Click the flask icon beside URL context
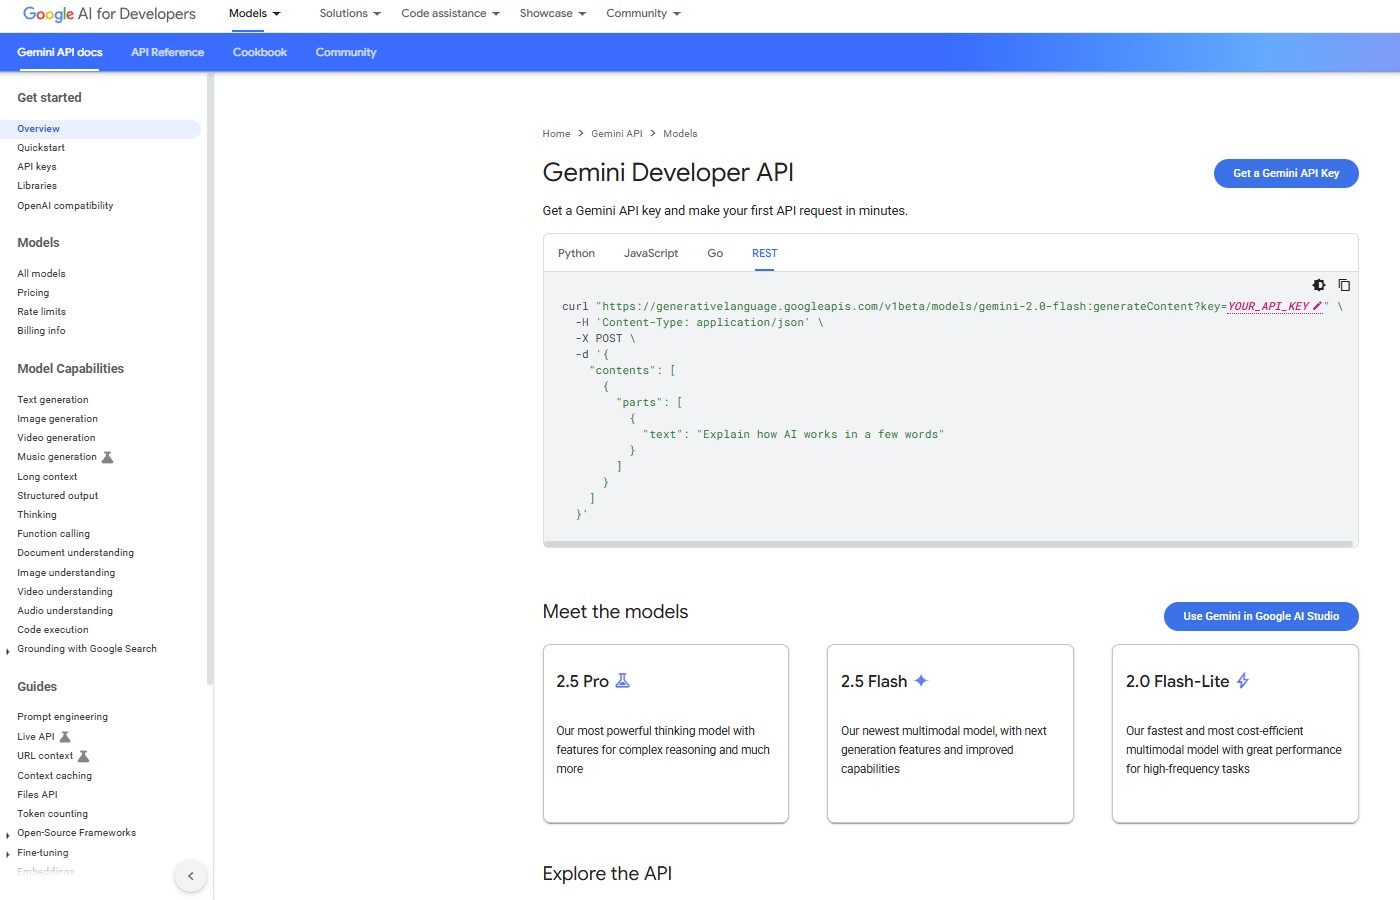Viewport: 1400px width, 900px height. click(x=84, y=756)
